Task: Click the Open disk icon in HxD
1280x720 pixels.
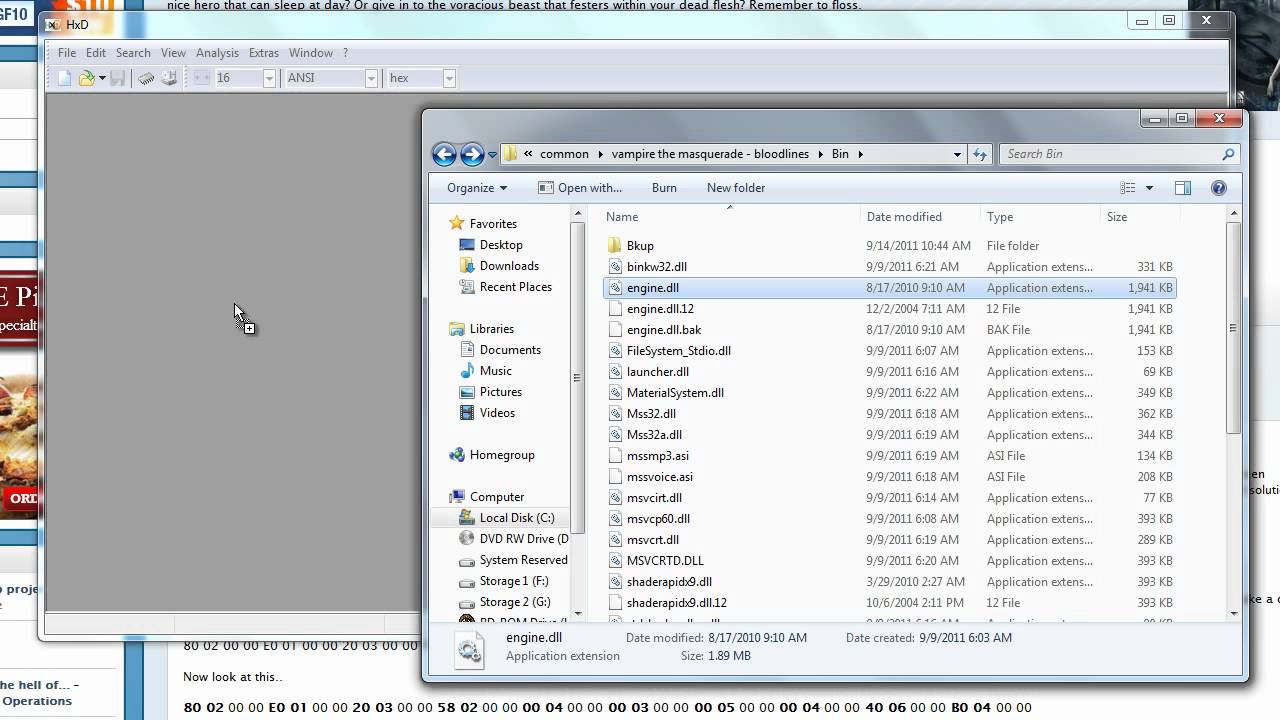Action: [x=169, y=78]
